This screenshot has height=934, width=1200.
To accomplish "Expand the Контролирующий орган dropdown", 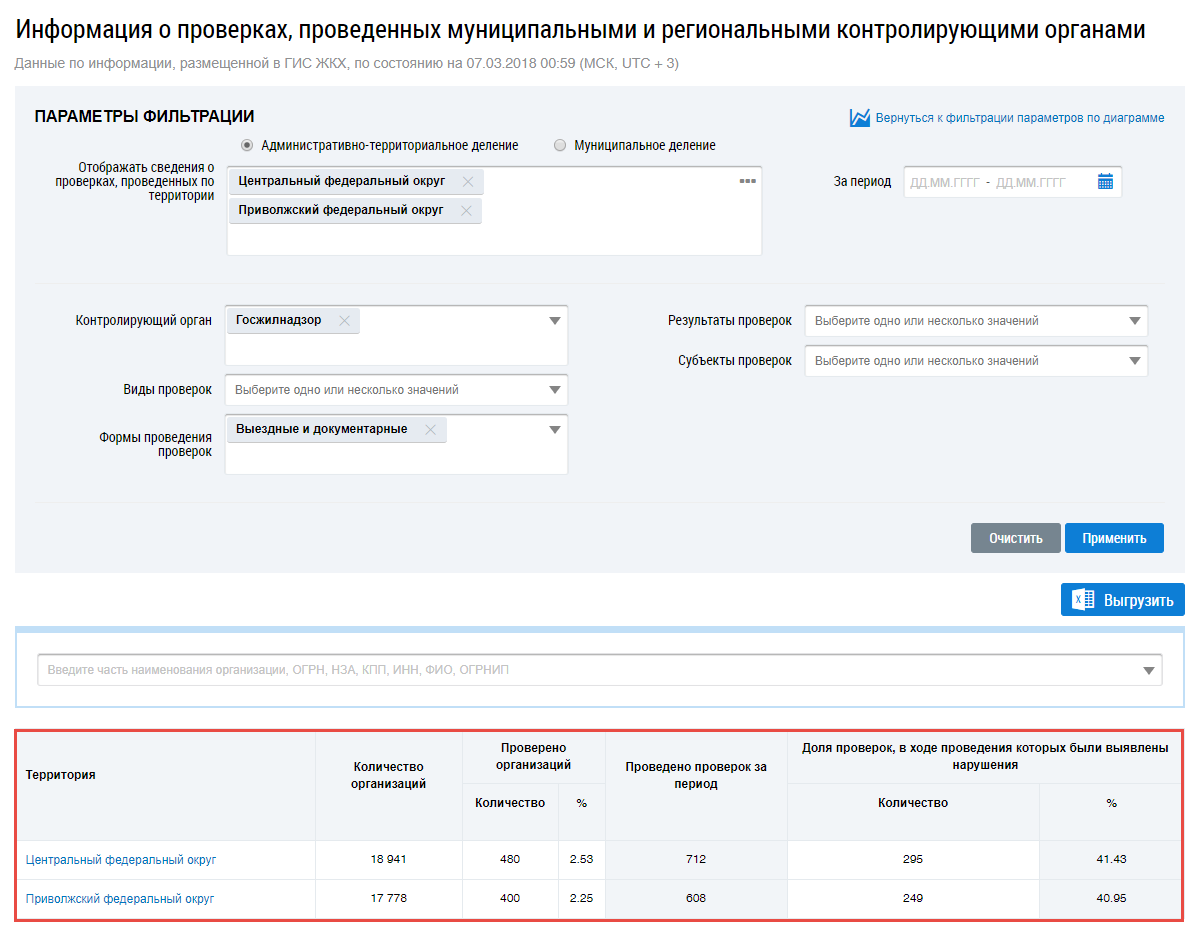I will (555, 321).
